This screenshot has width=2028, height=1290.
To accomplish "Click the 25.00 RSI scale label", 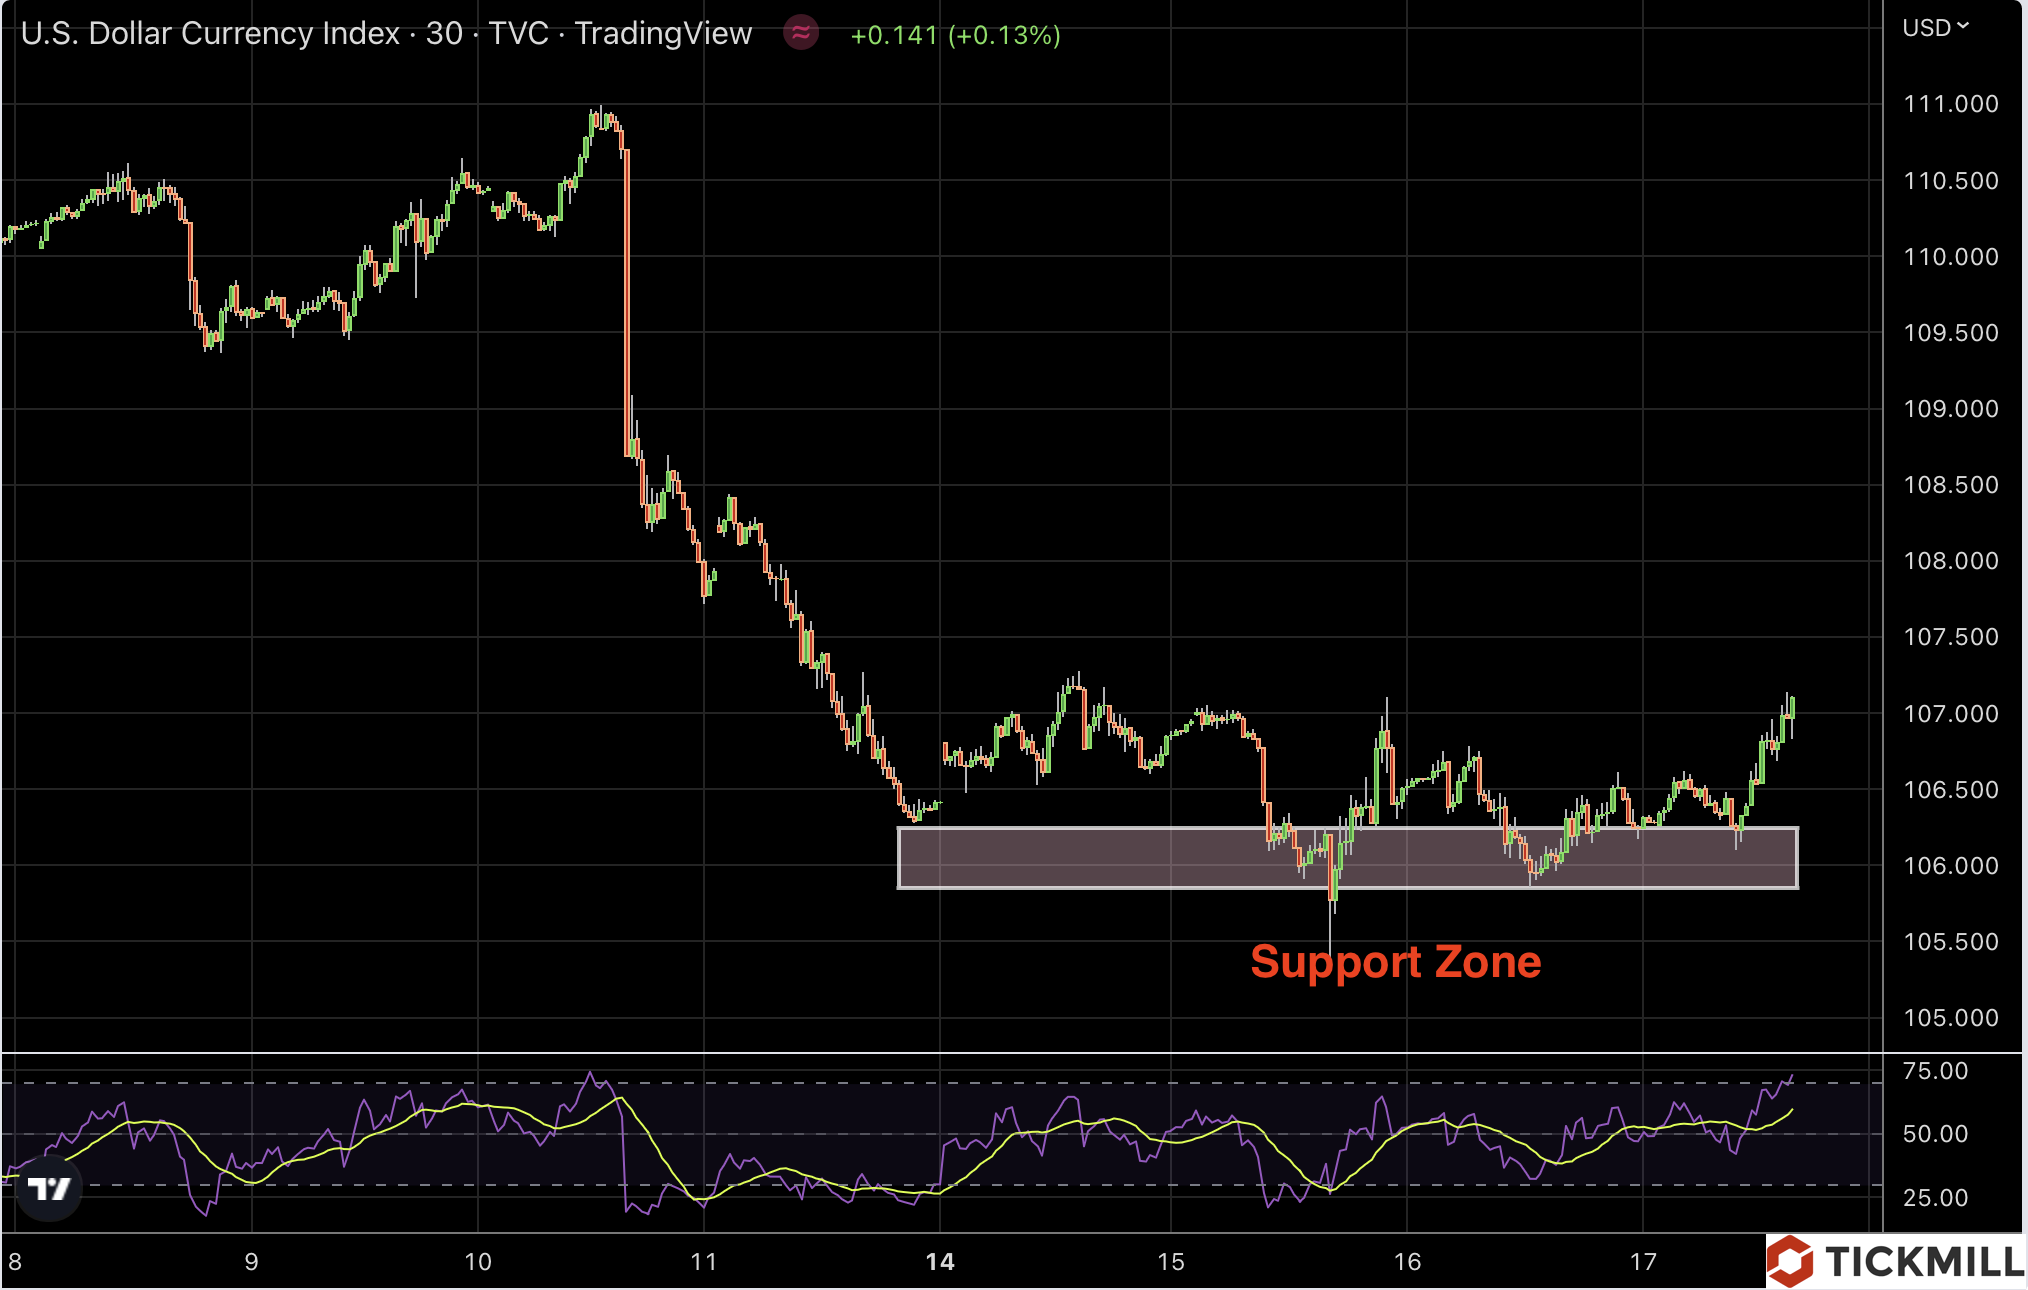I will tap(1935, 1198).
